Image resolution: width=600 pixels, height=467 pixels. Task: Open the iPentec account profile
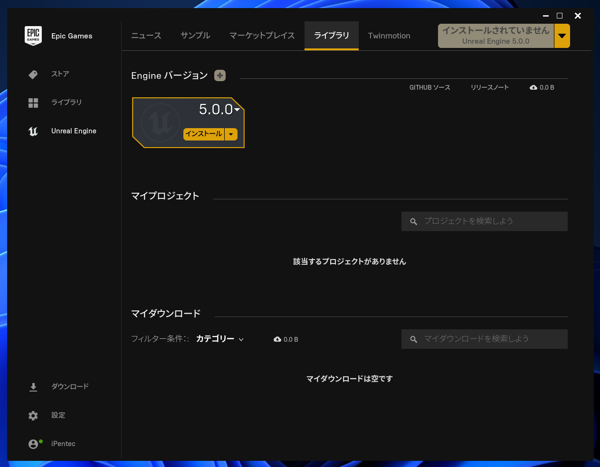click(63, 444)
